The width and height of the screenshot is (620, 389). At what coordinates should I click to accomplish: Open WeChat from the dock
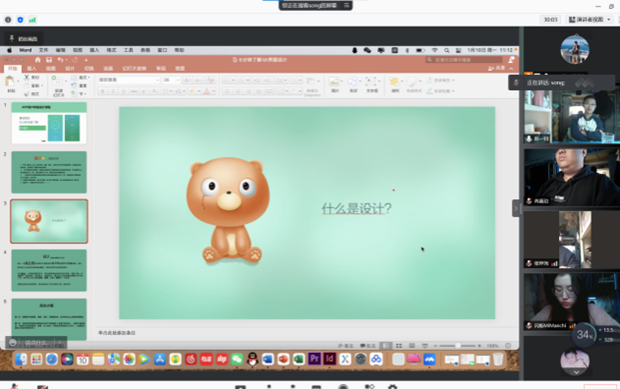pos(237,359)
